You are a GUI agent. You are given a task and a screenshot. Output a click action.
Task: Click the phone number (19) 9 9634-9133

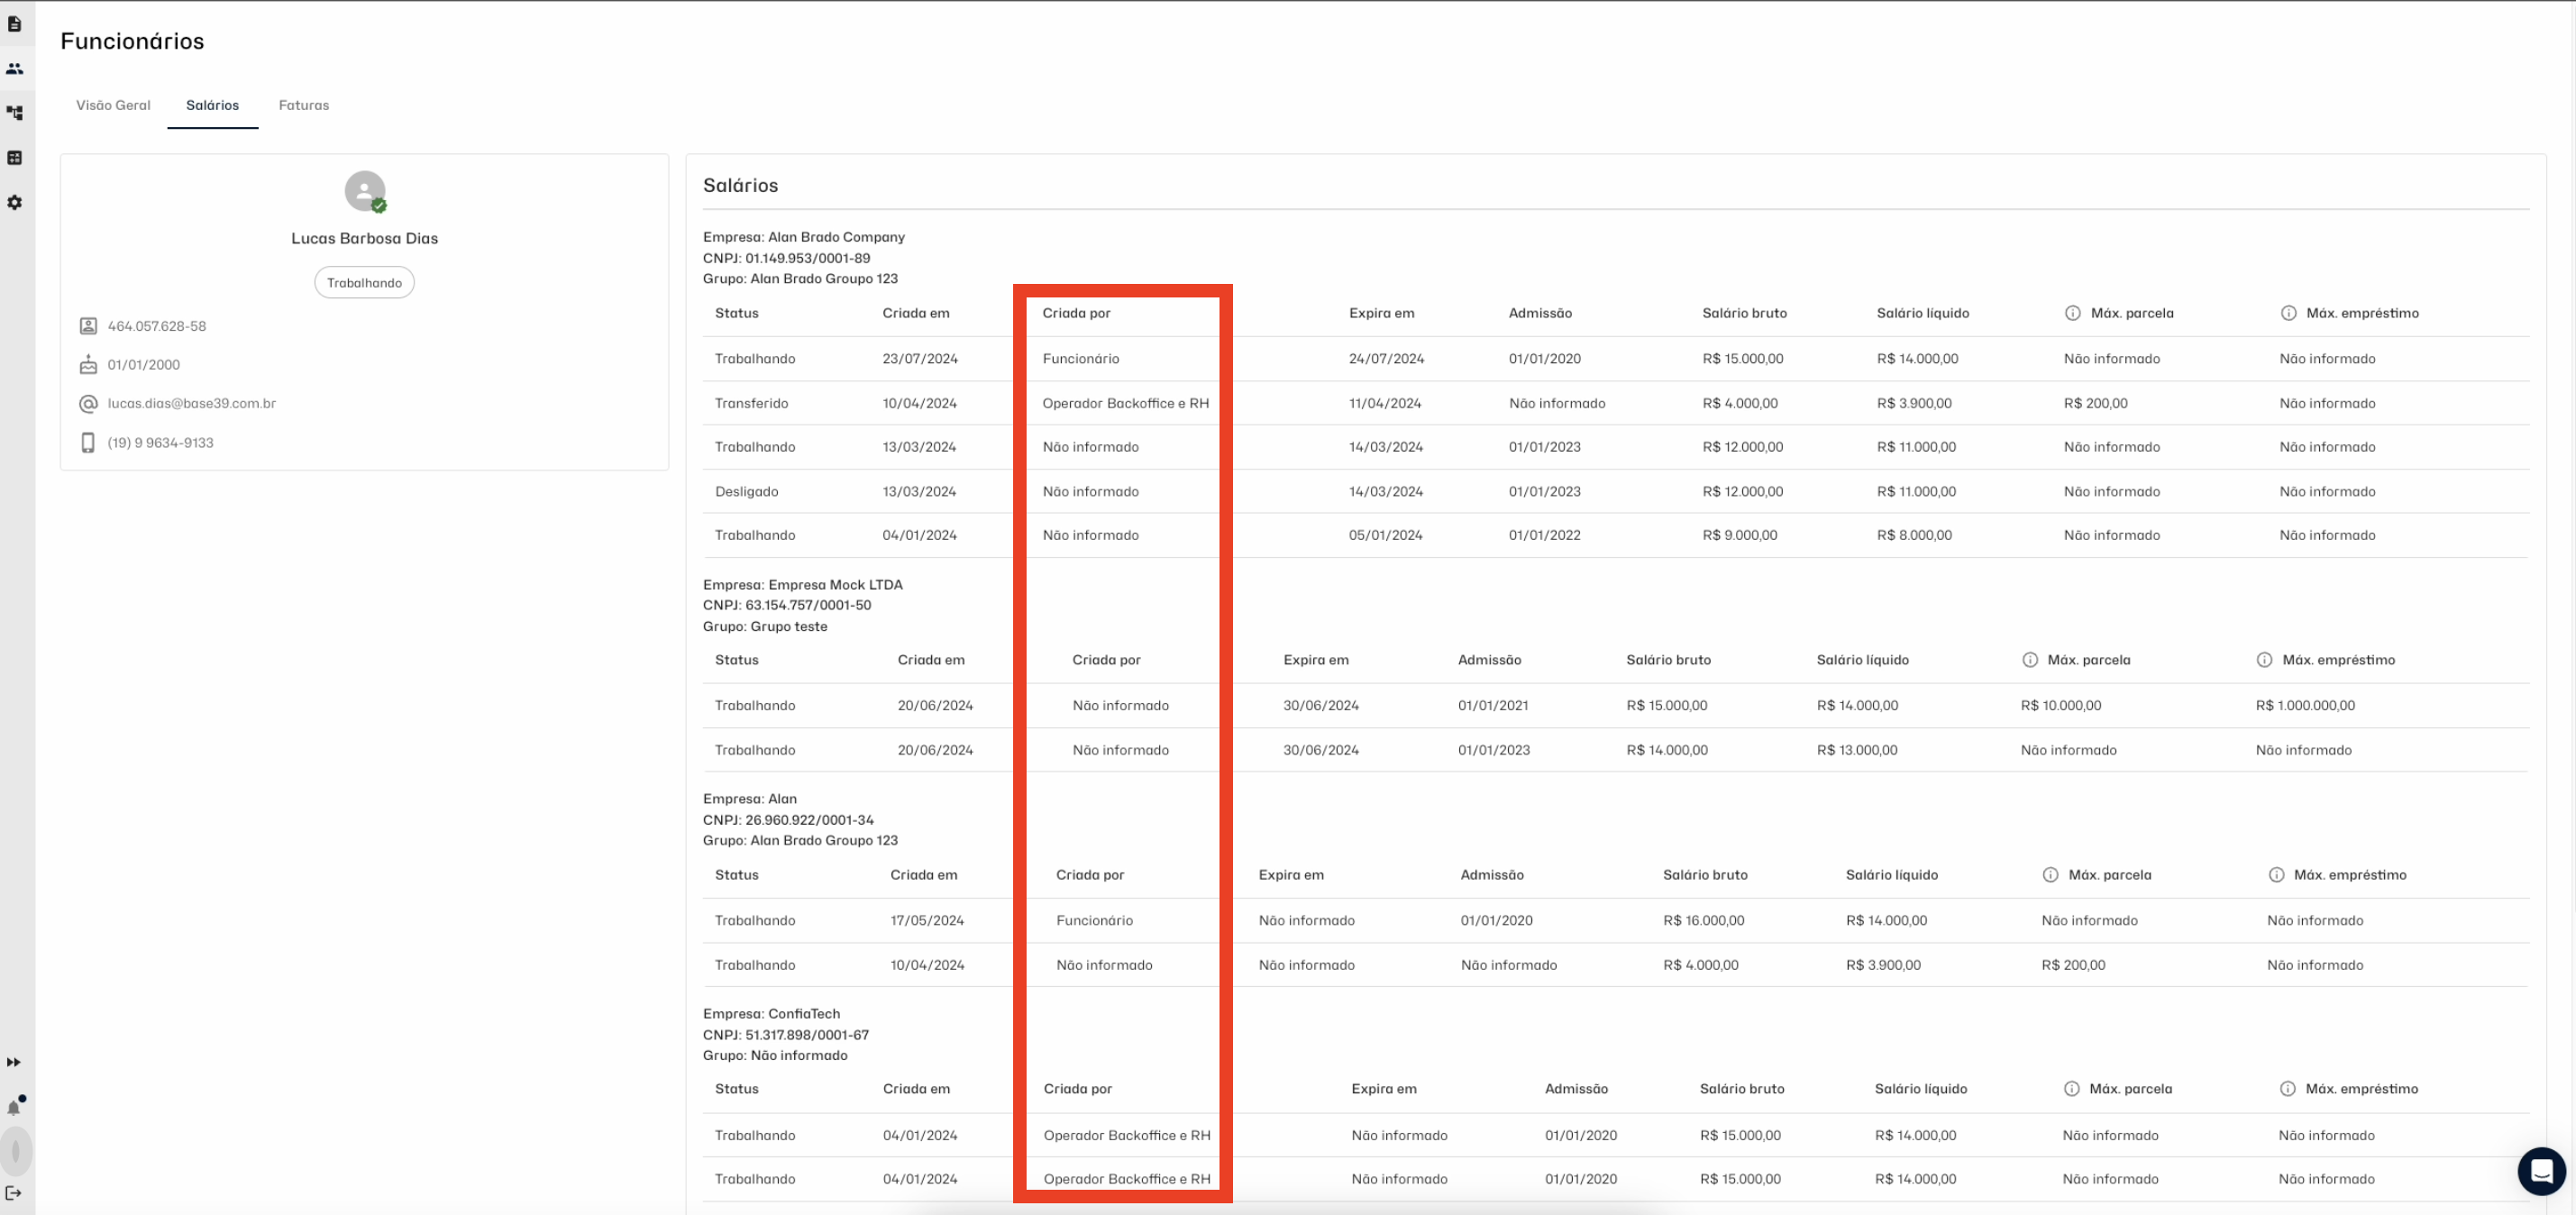pyautogui.click(x=160, y=443)
